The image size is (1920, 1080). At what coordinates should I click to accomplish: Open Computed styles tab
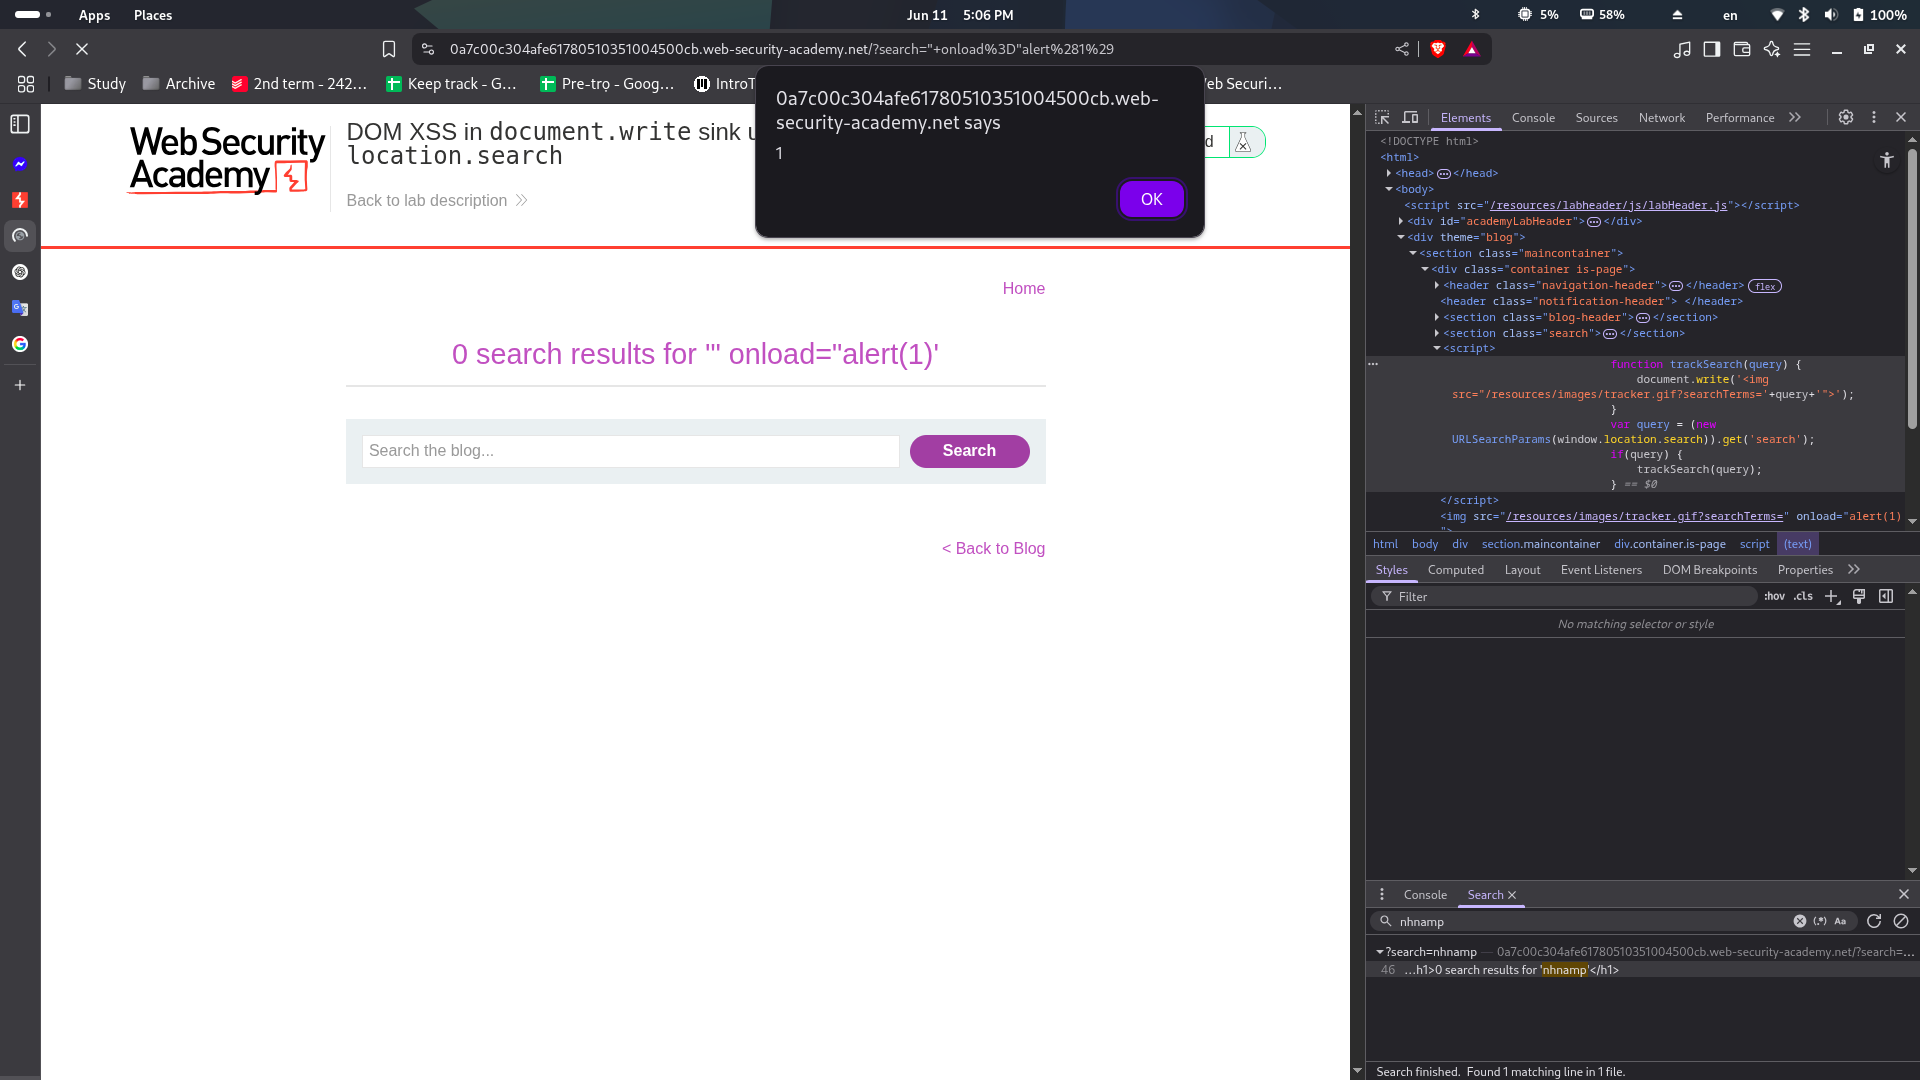[x=1456, y=569]
